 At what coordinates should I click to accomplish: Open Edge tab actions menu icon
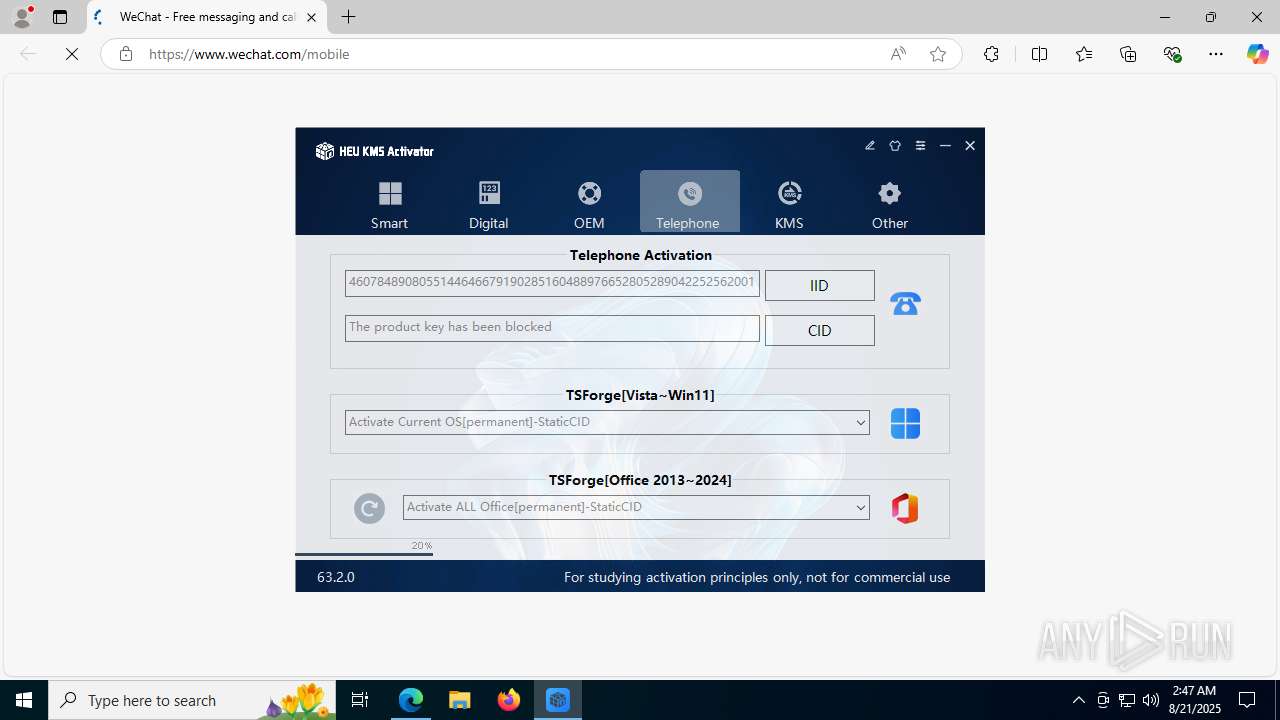[x=60, y=17]
